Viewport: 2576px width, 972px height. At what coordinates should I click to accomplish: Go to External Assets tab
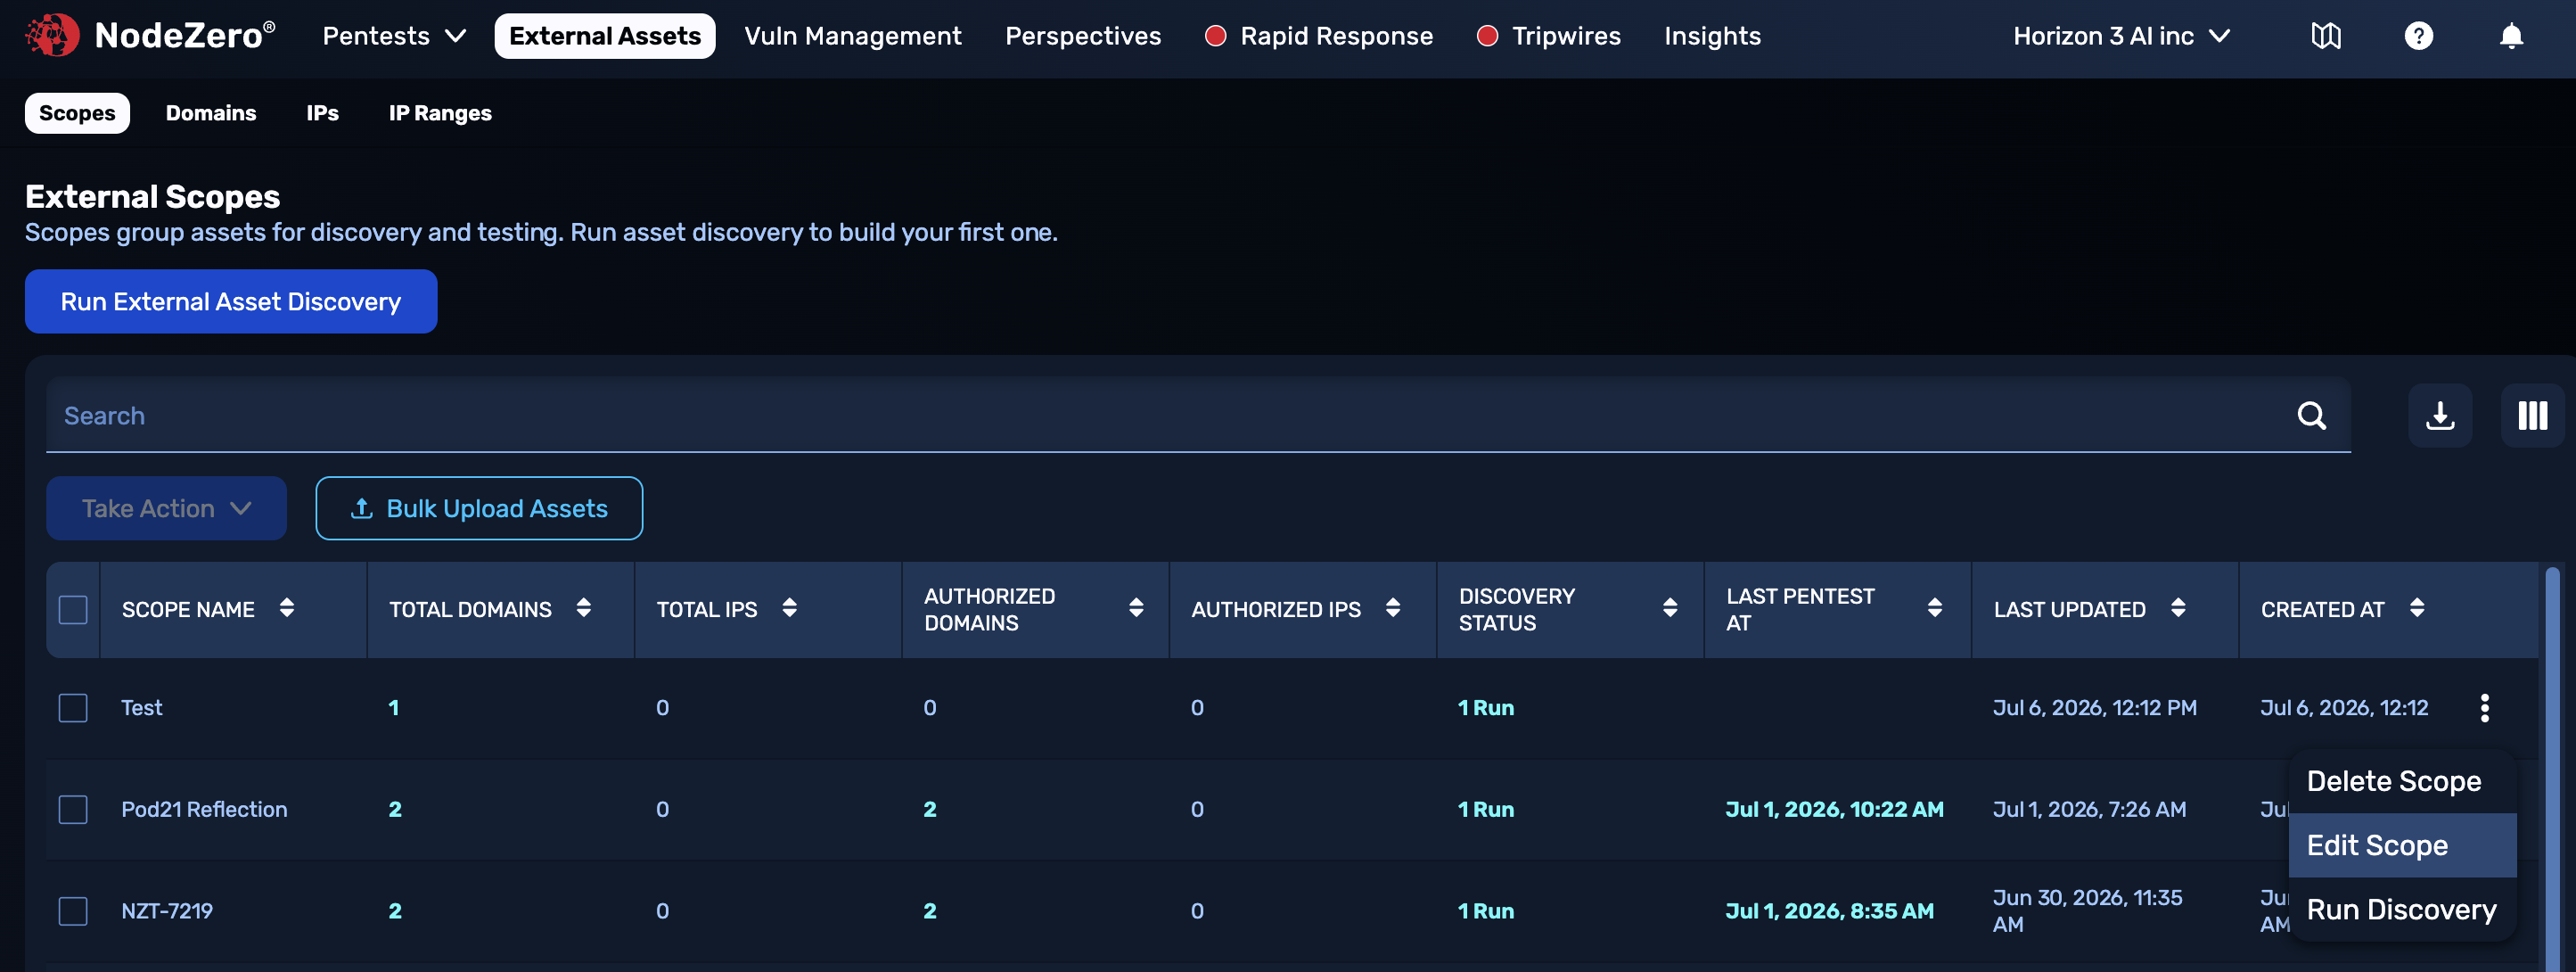604,36
